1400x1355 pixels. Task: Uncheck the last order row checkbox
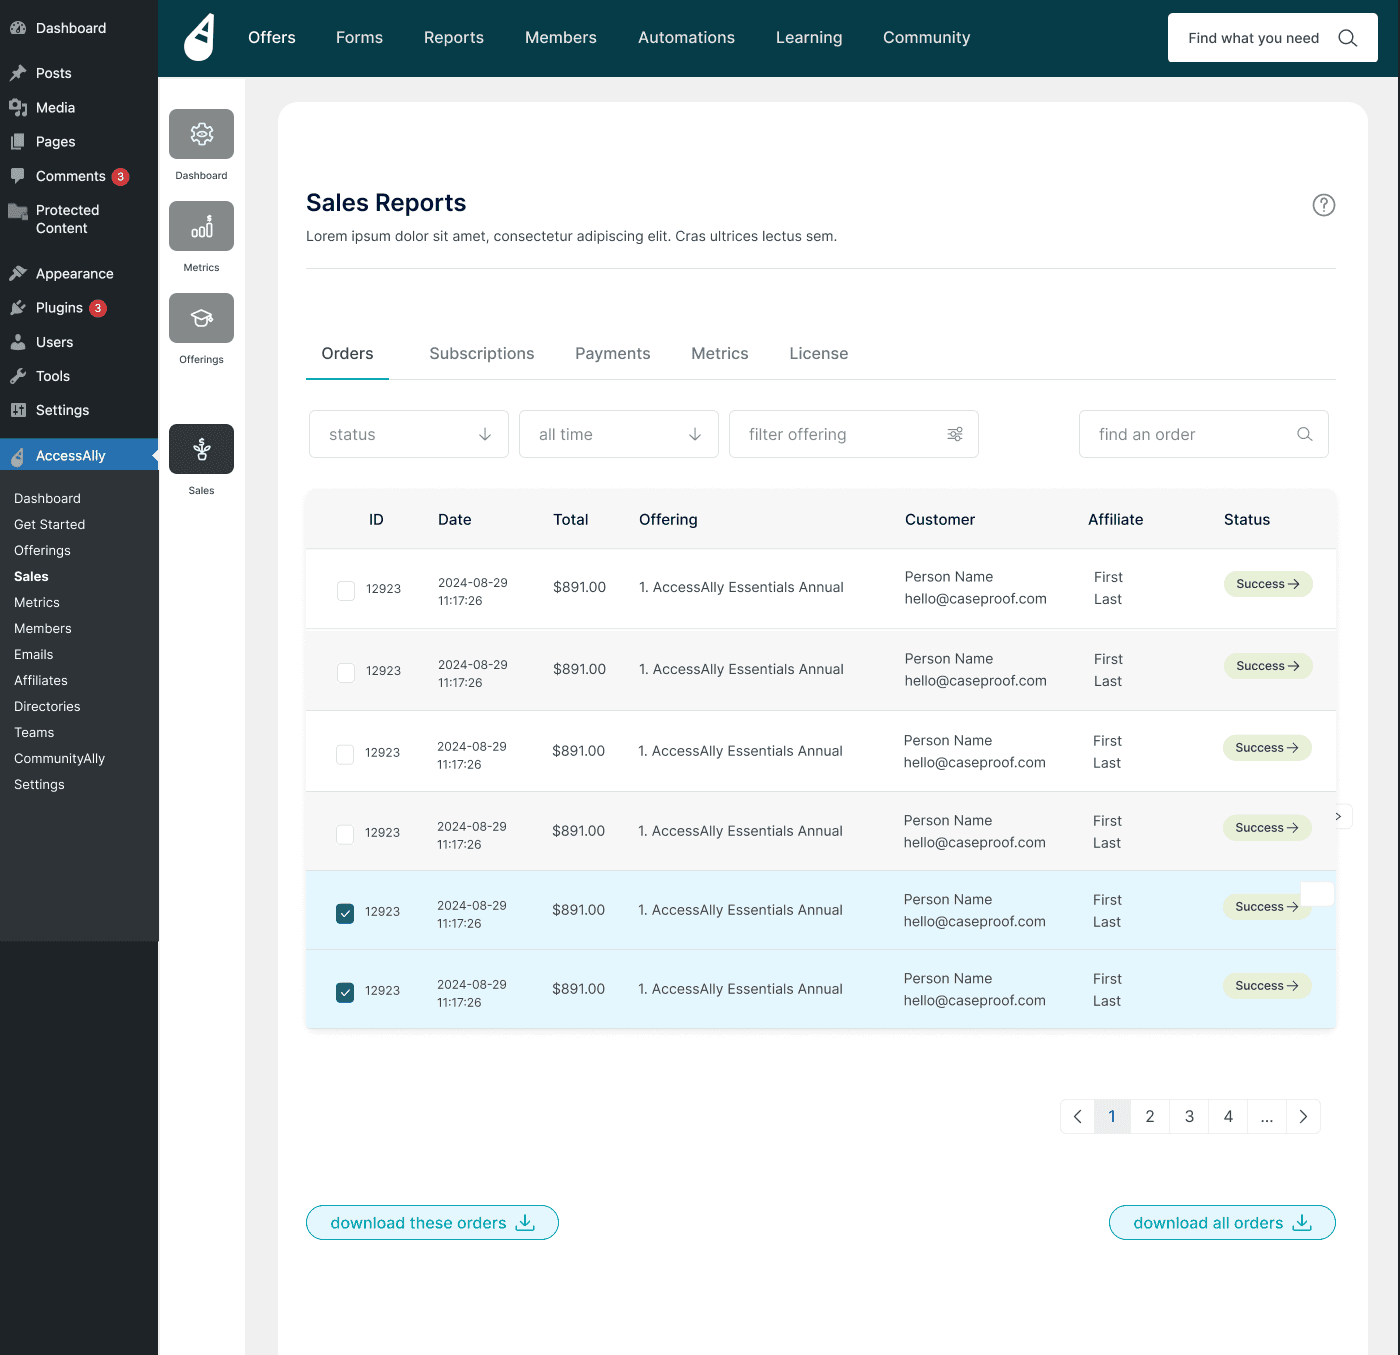[x=345, y=992]
